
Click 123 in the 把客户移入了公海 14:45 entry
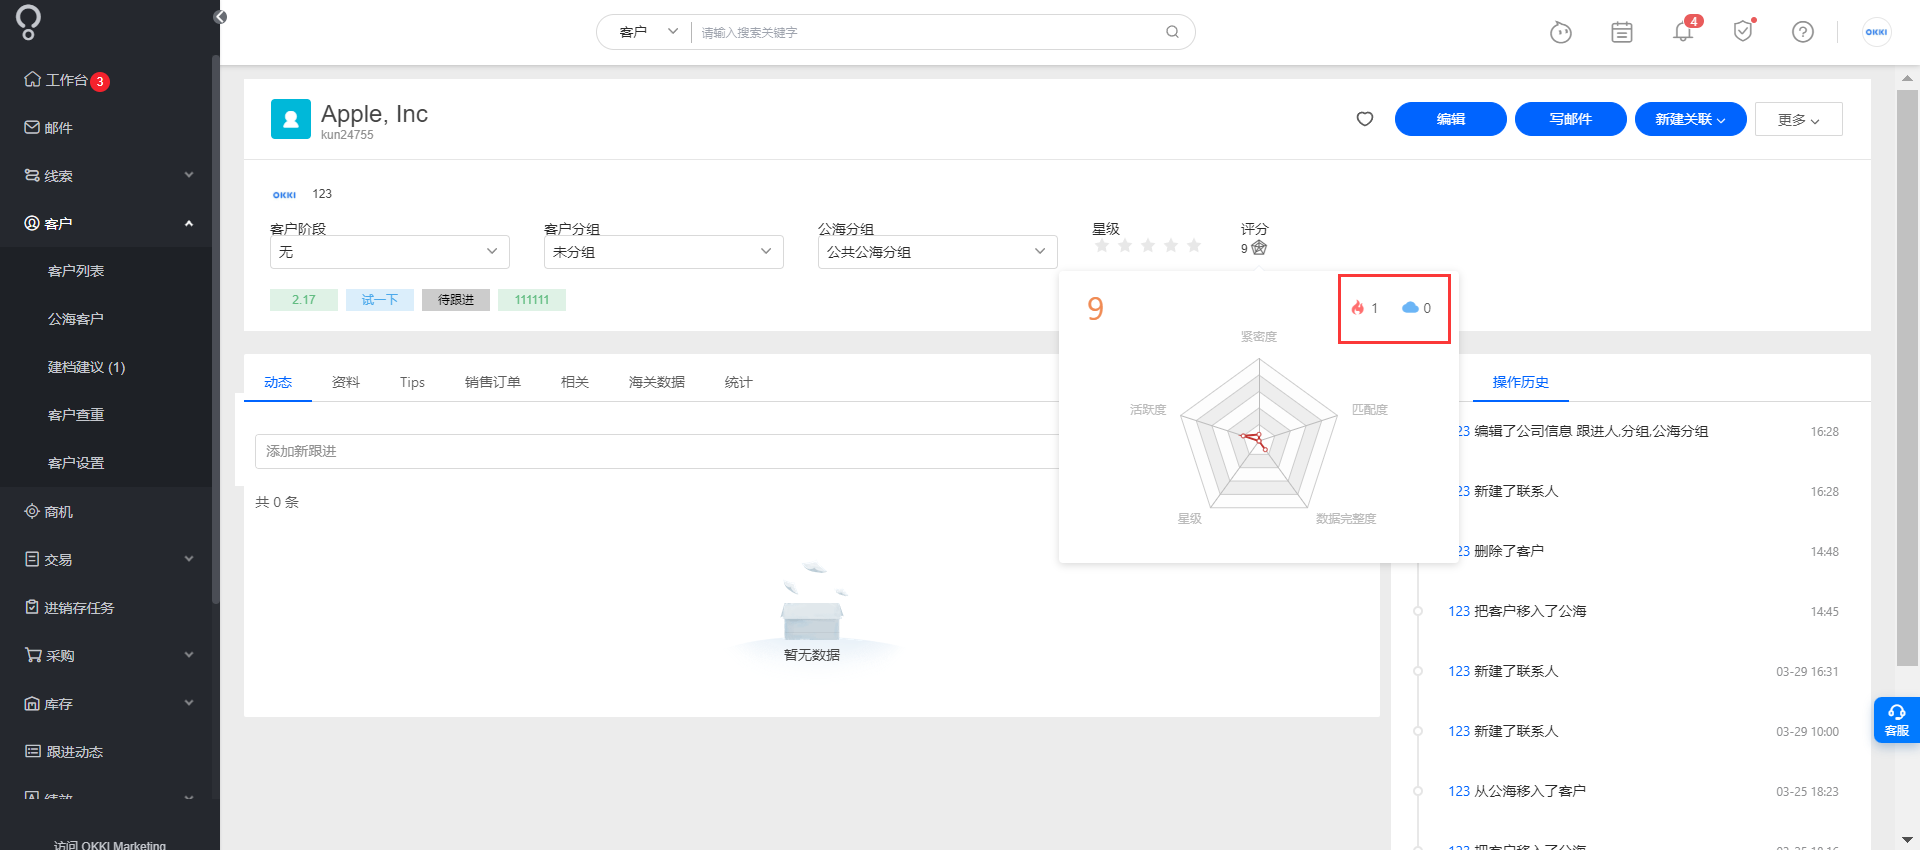pos(1459,611)
